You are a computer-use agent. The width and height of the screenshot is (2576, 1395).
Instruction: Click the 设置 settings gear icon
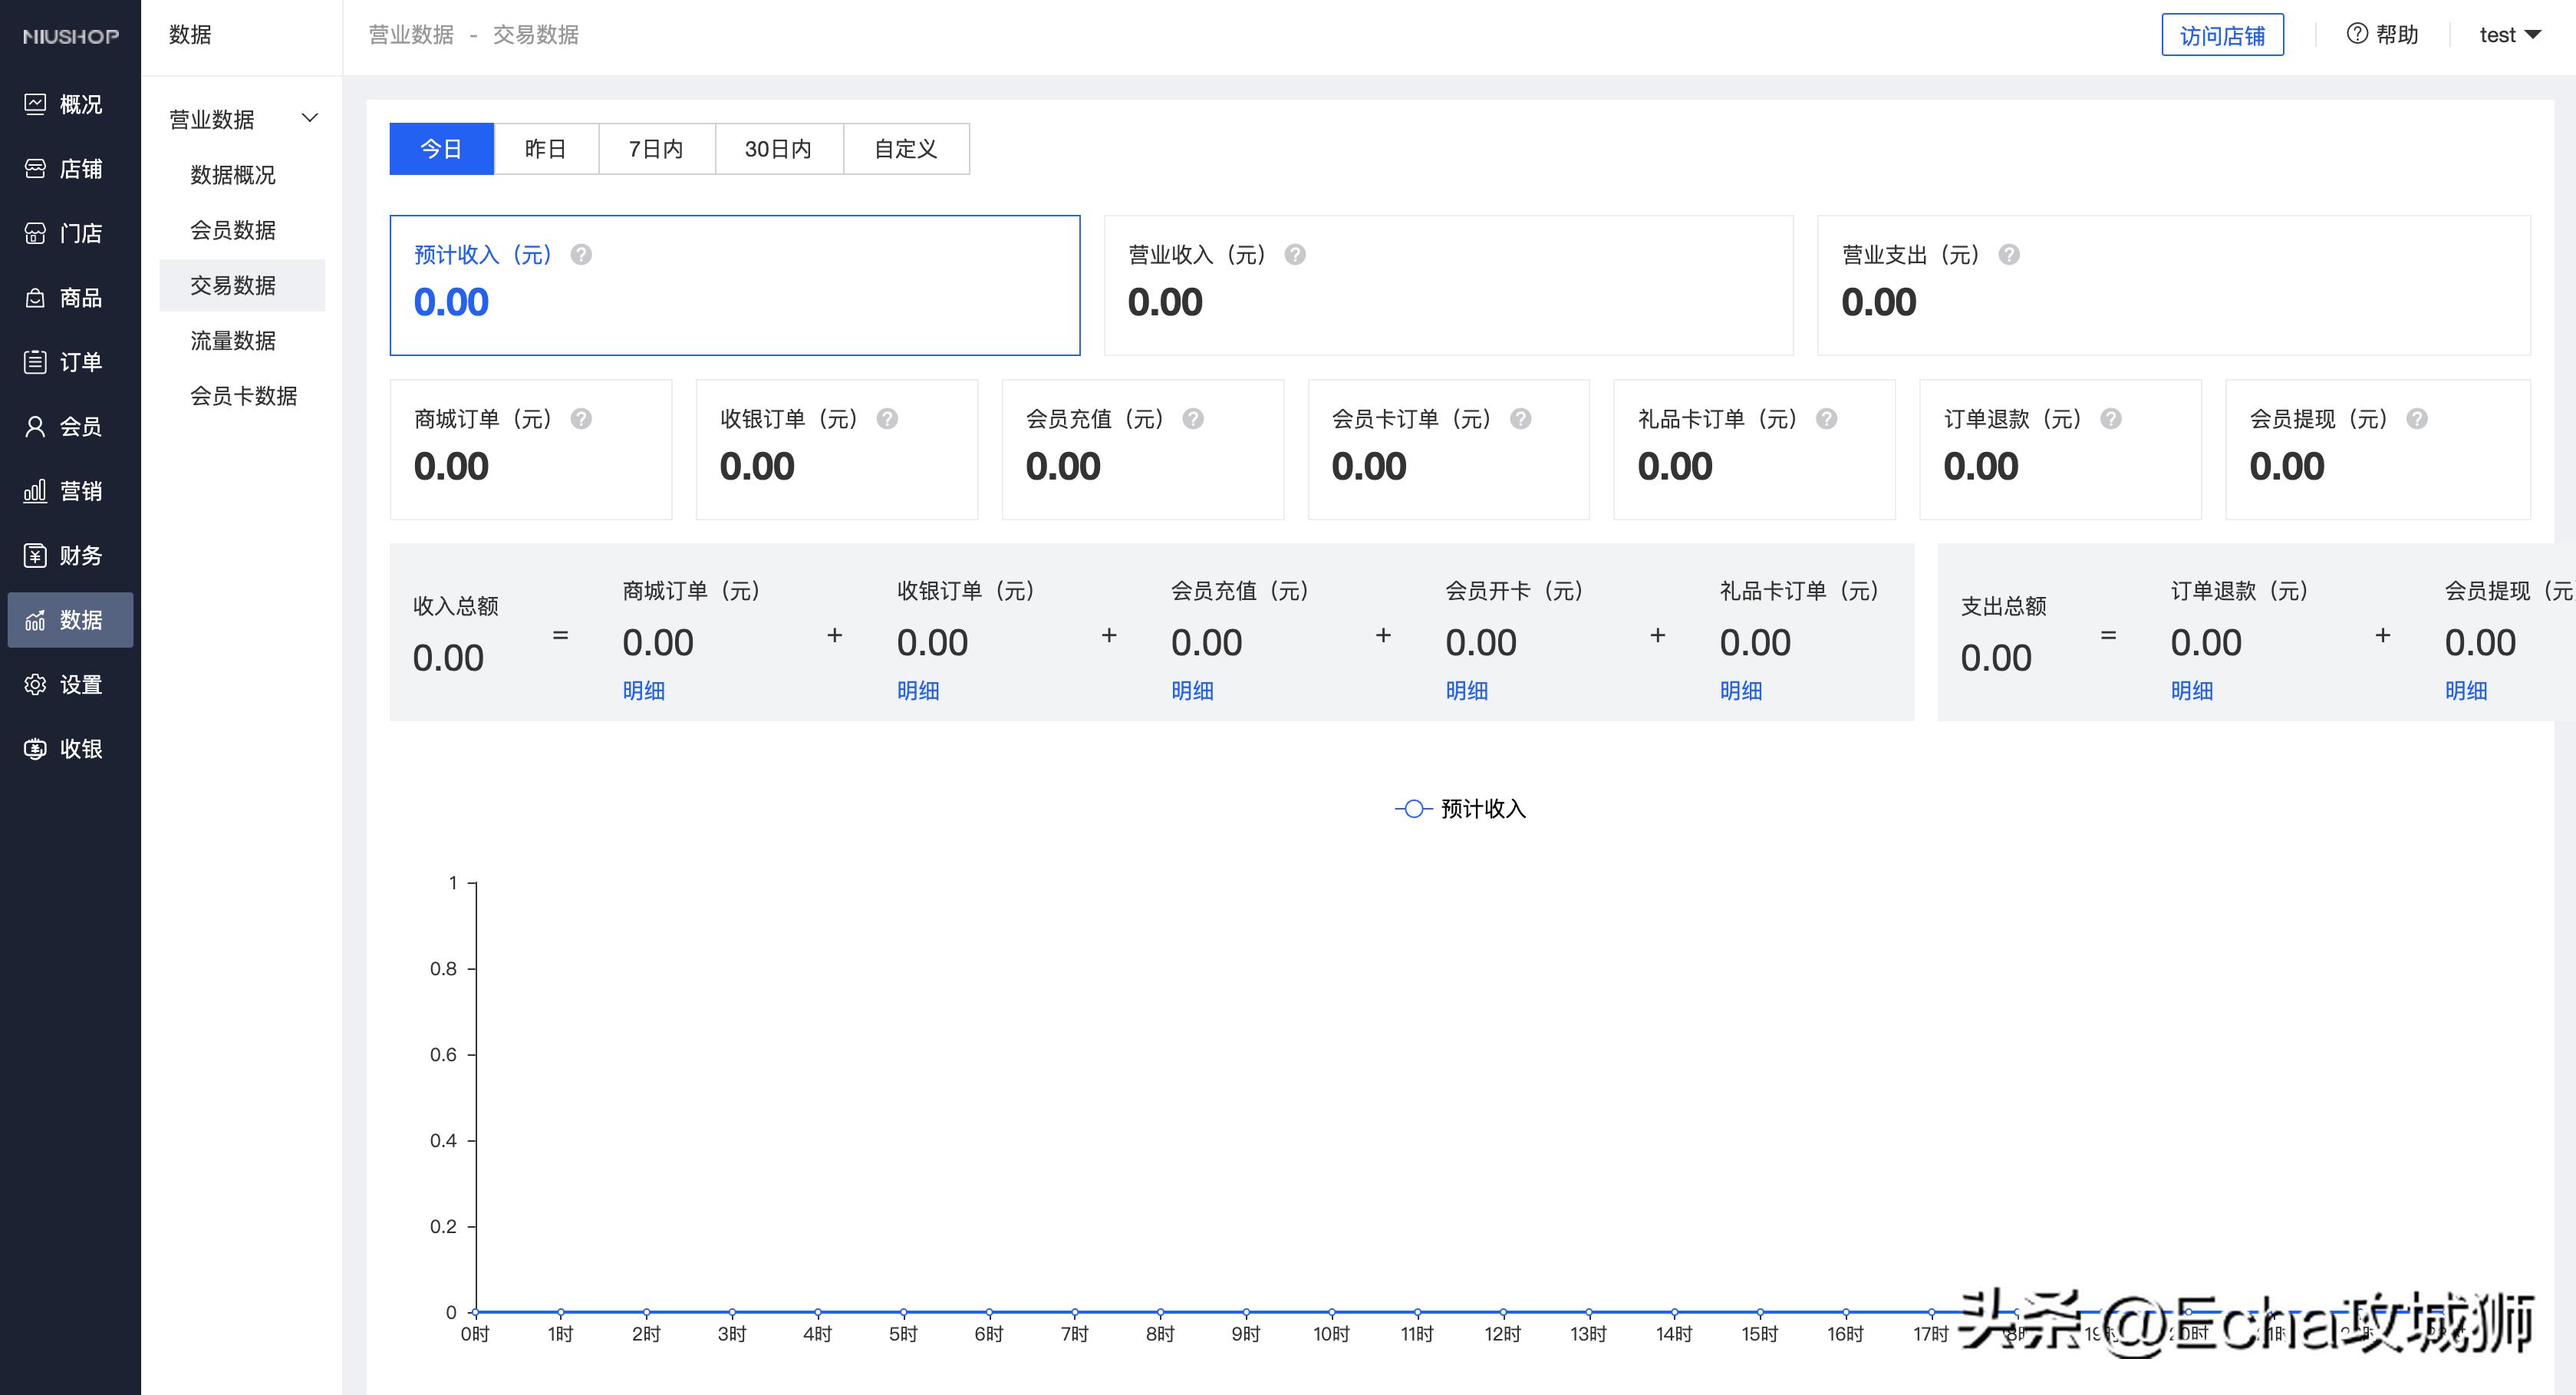(35, 685)
